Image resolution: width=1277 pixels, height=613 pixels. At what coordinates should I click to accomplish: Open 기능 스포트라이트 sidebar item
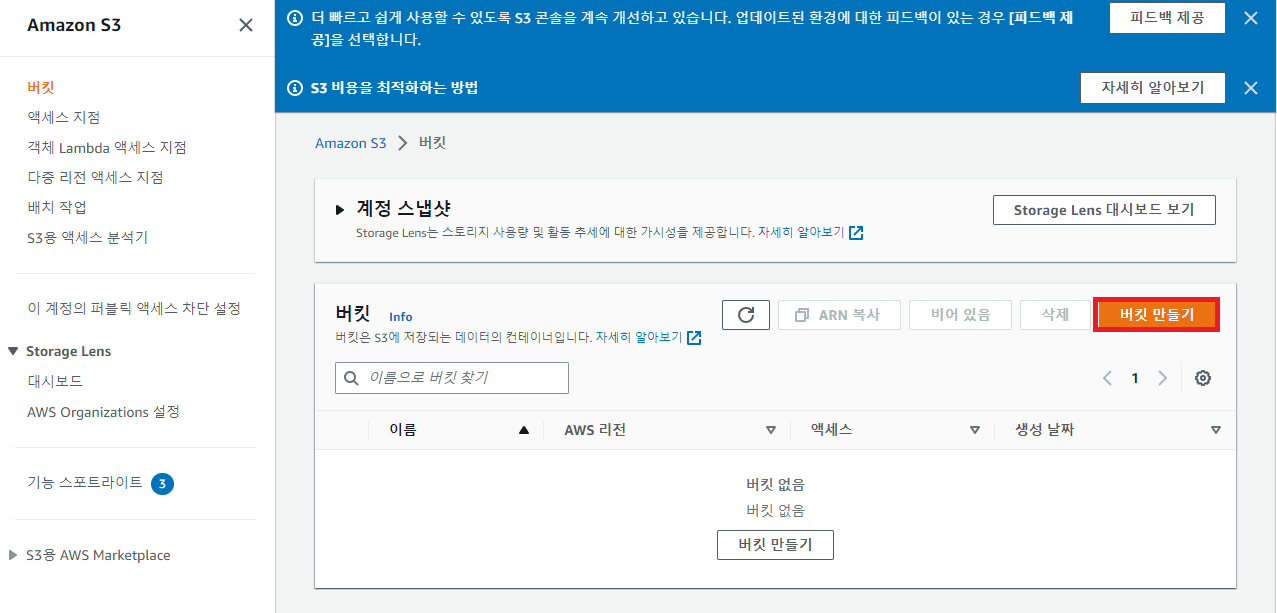tap(85, 483)
